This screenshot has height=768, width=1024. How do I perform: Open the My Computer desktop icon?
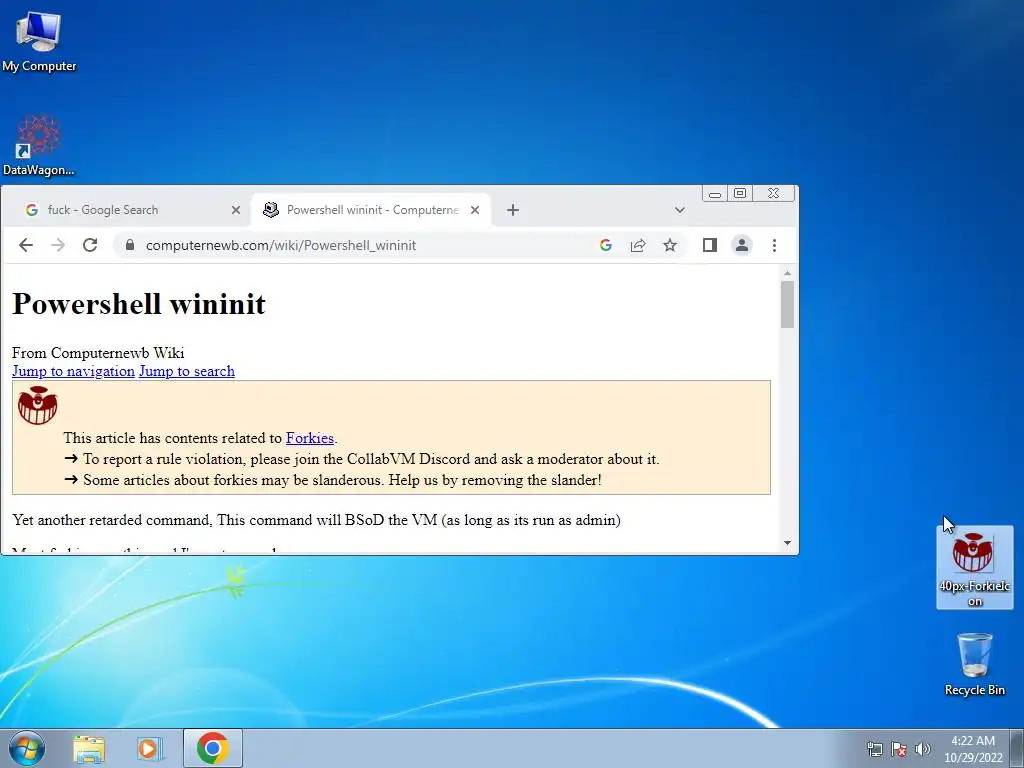39,42
